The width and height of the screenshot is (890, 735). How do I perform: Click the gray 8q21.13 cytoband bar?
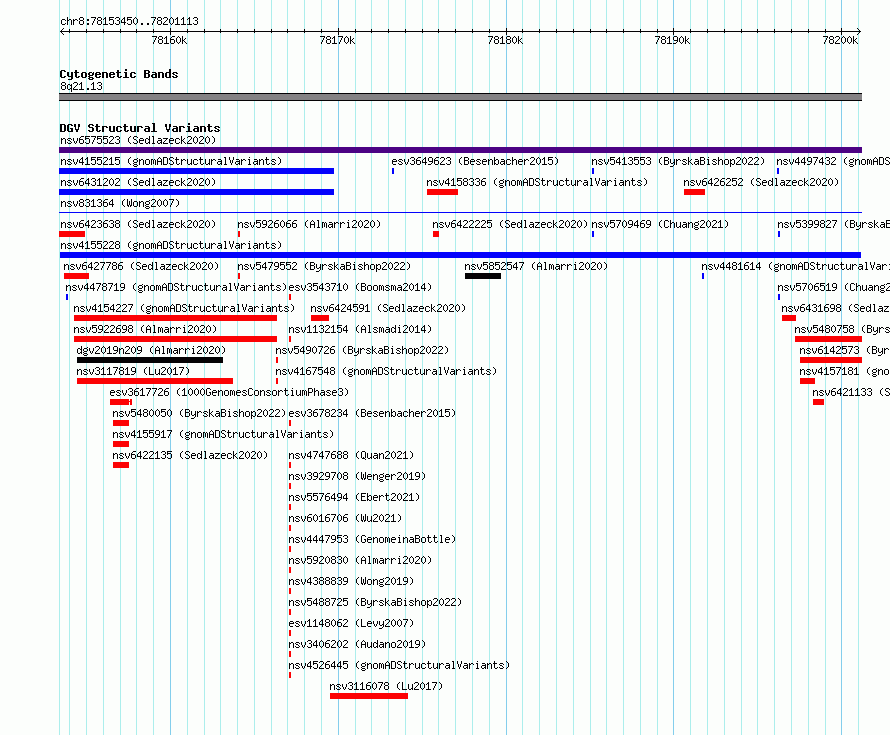[460, 98]
